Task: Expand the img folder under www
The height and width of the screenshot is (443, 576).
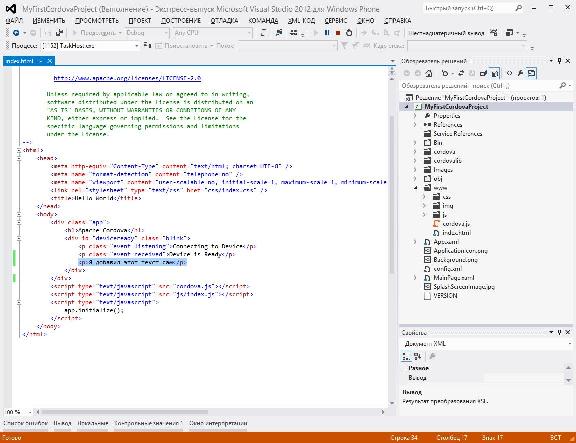Action: (424, 206)
